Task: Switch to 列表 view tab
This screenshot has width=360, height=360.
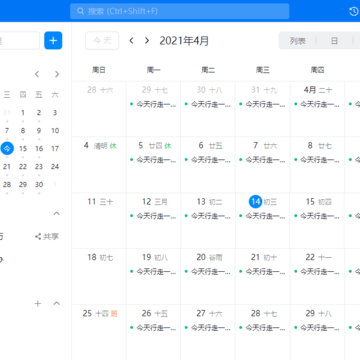Action: point(298,41)
